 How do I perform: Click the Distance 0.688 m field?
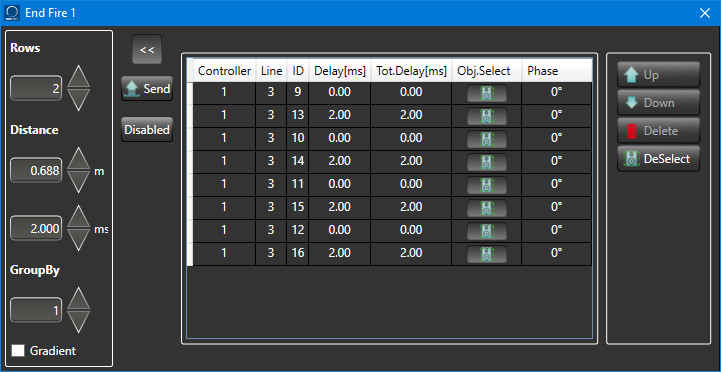coord(36,171)
